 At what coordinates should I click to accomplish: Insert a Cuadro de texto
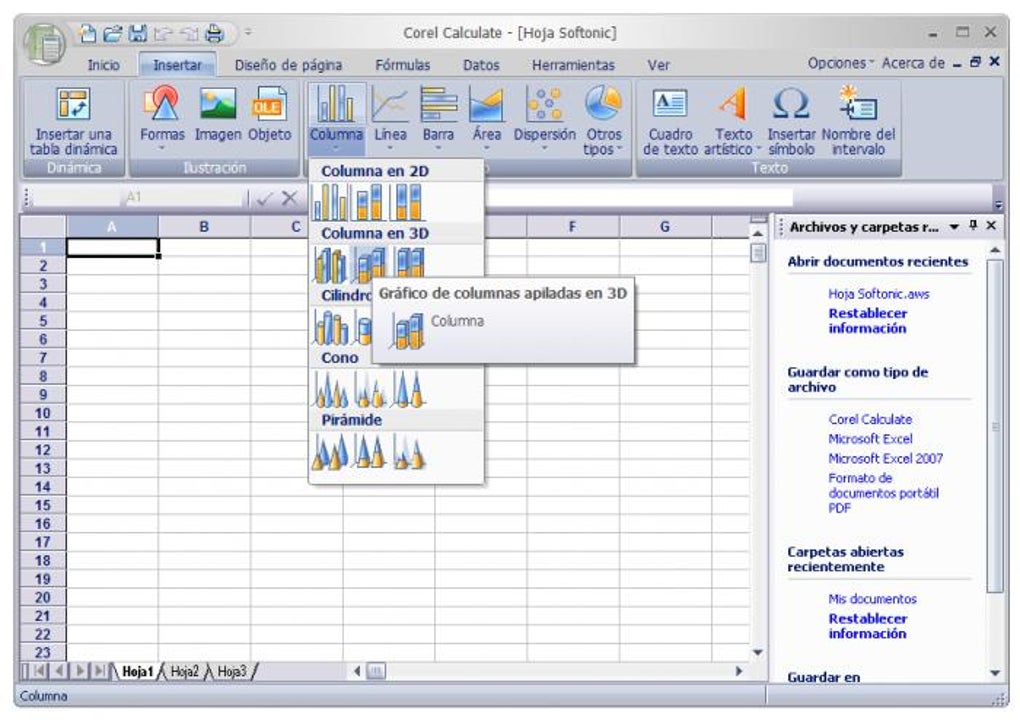click(x=670, y=122)
